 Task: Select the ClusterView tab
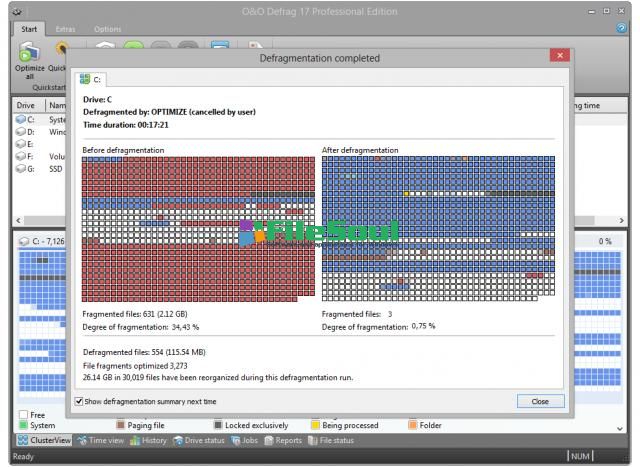click(x=44, y=440)
